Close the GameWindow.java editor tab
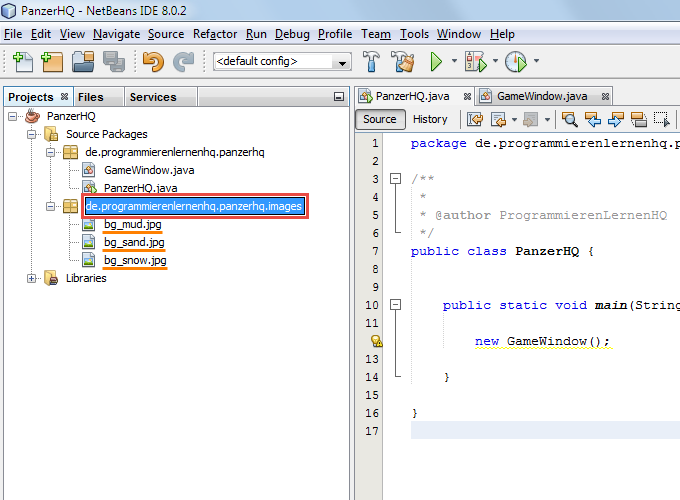 coord(605,96)
